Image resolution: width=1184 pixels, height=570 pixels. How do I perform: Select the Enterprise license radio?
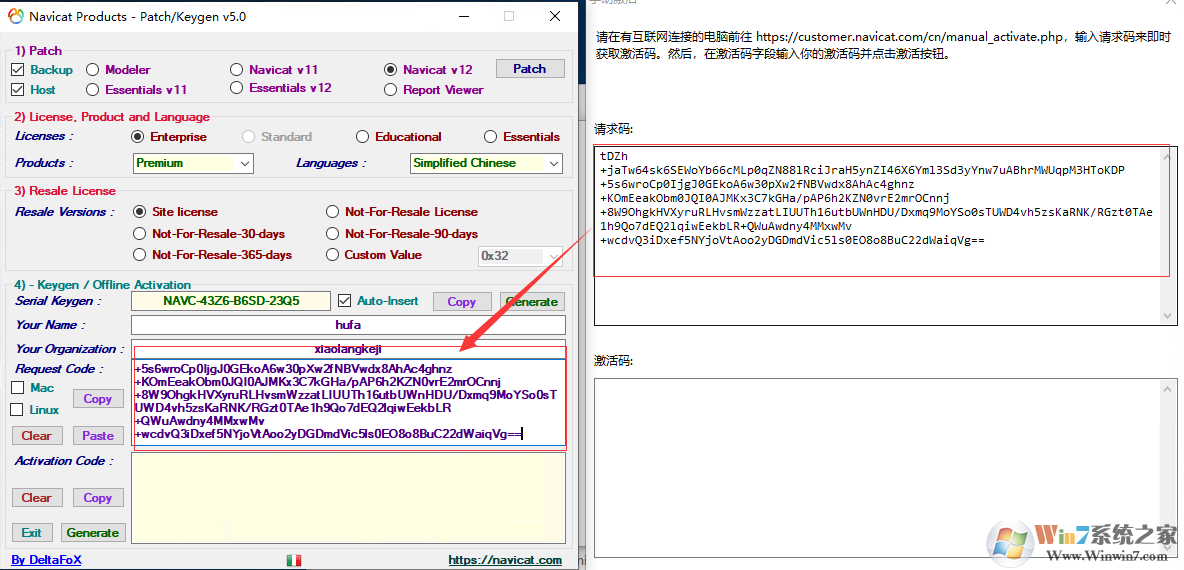(137, 137)
